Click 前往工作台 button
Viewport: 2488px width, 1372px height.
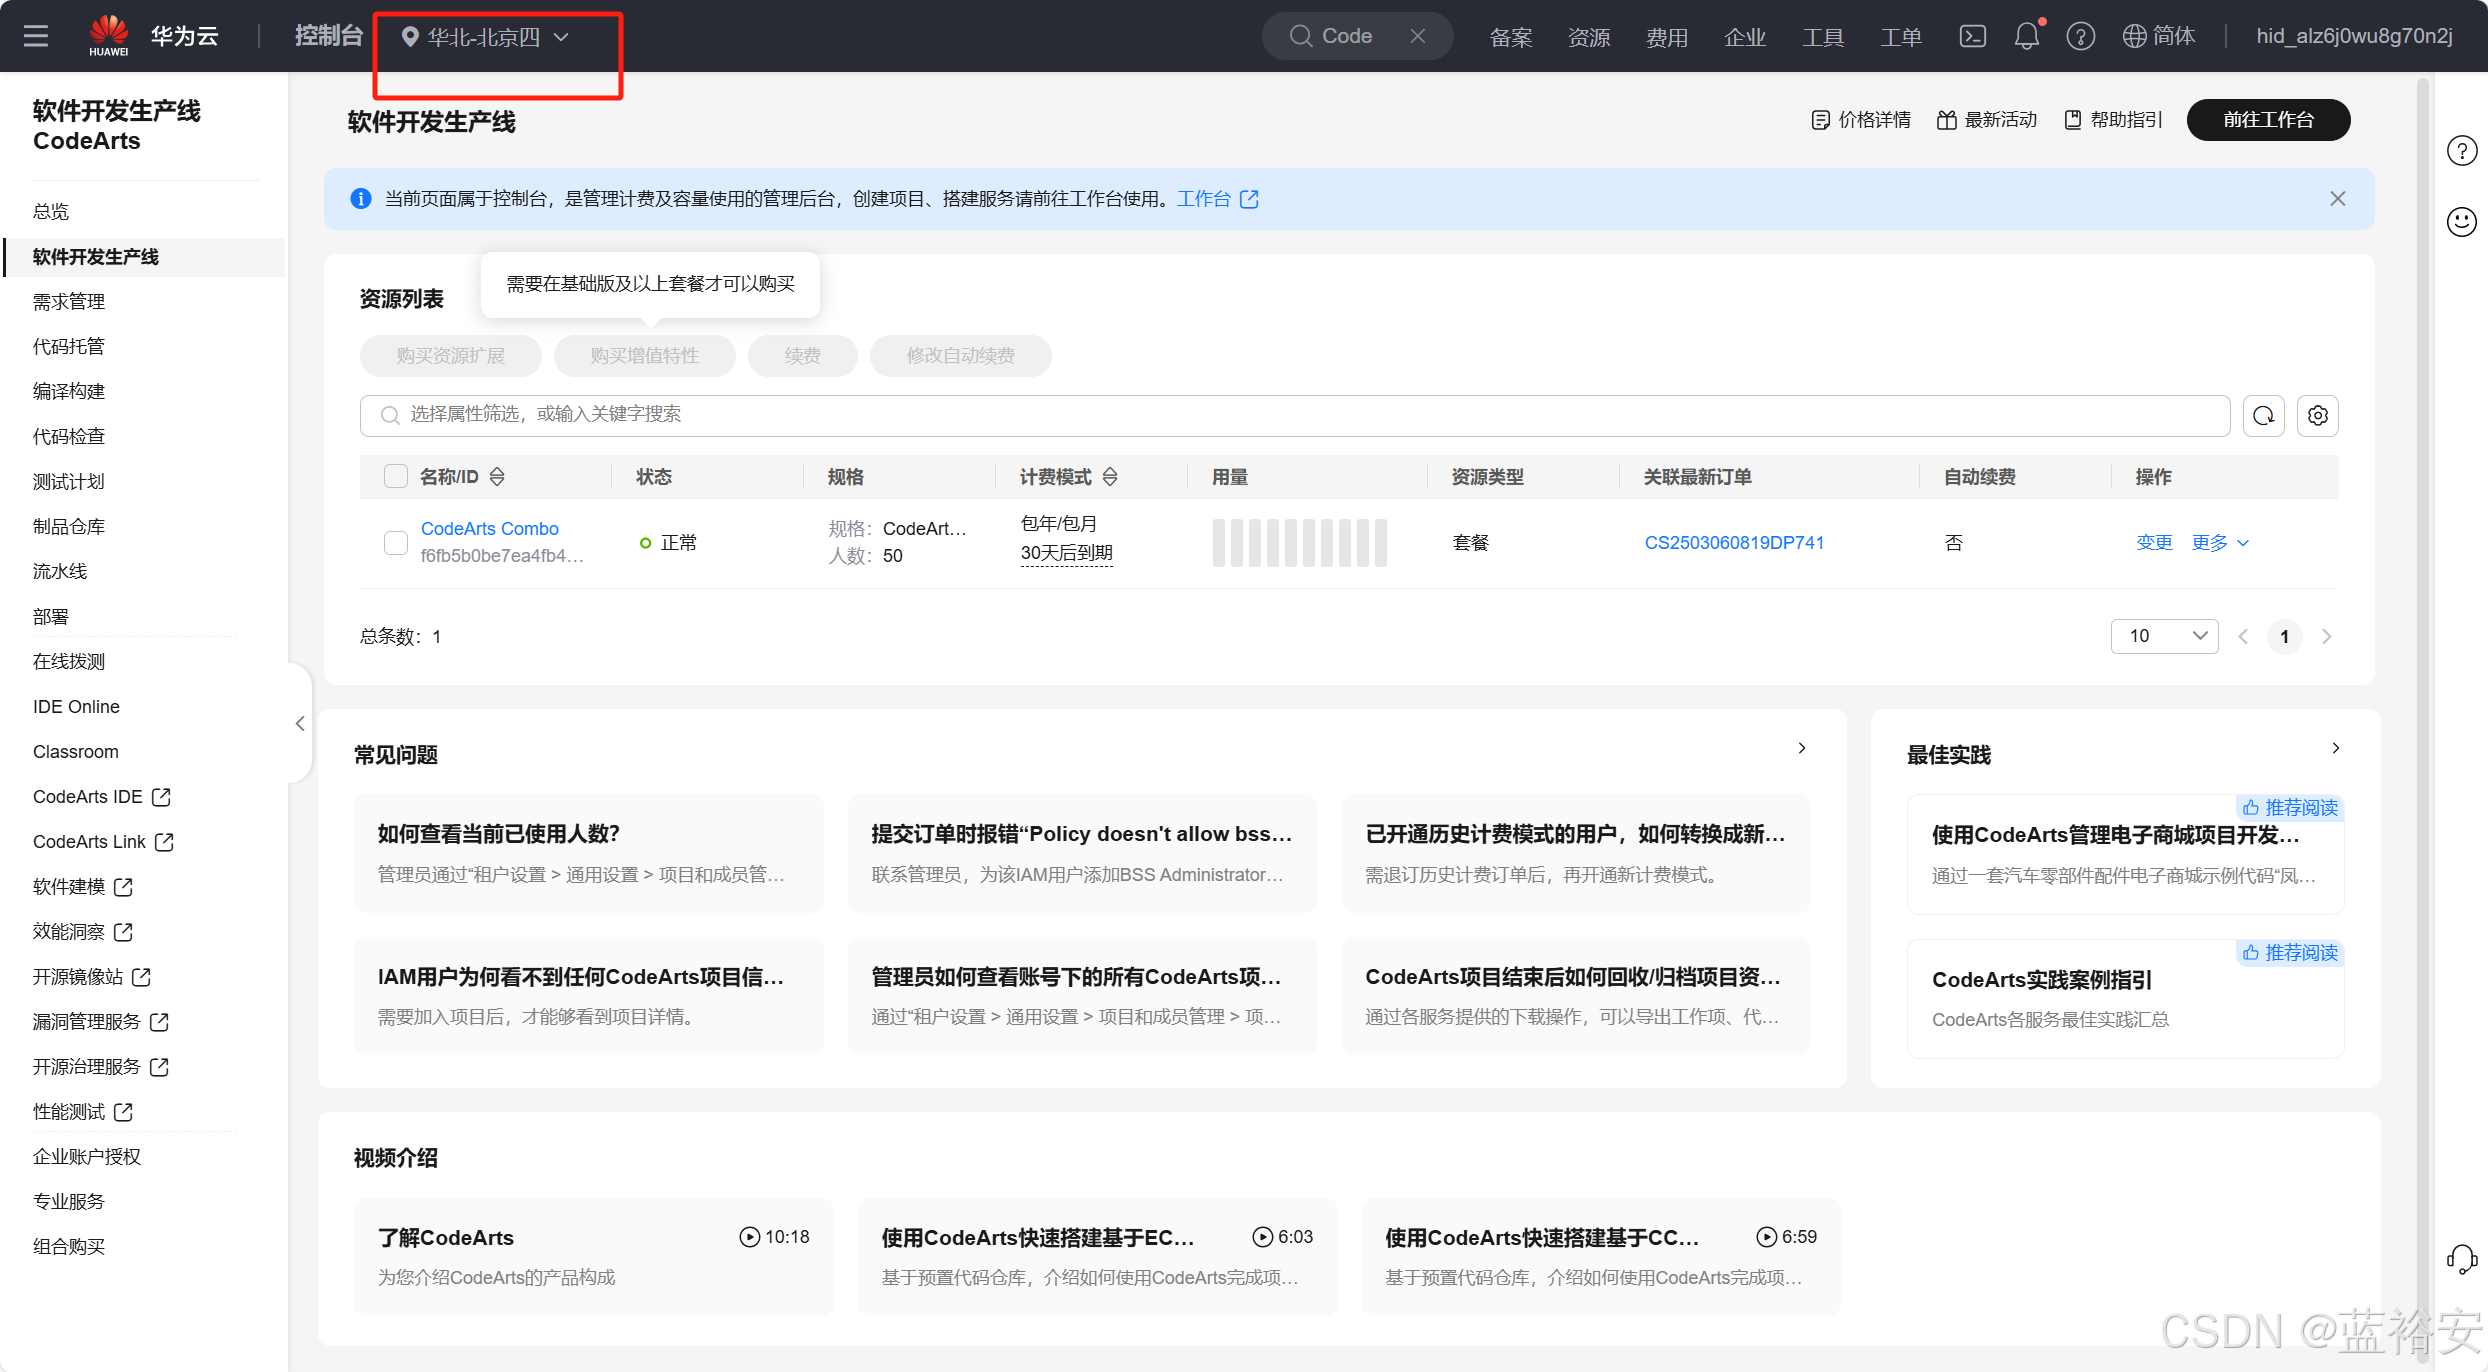tap(2268, 120)
